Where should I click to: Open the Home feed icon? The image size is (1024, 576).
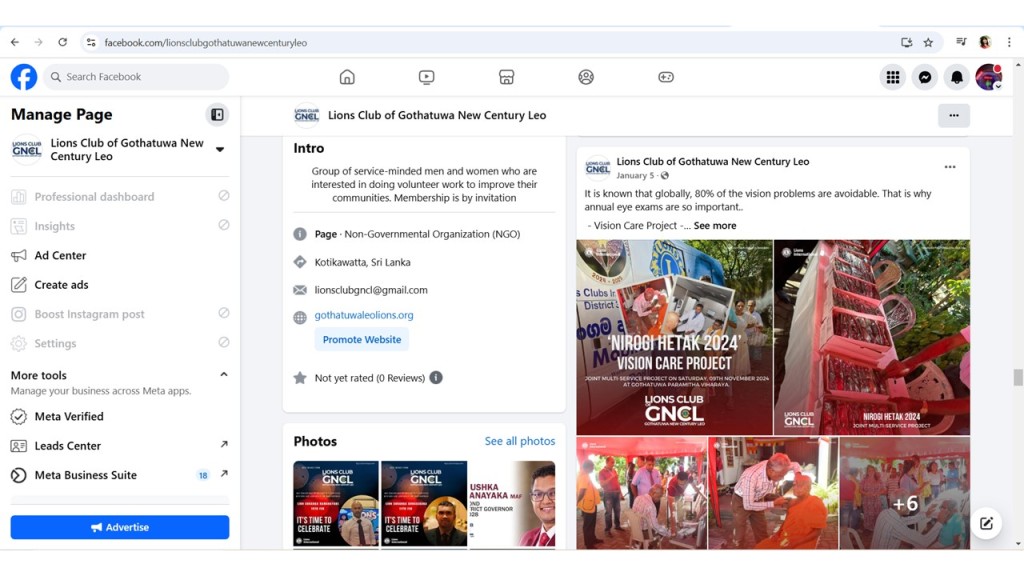[x=347, y=77]
